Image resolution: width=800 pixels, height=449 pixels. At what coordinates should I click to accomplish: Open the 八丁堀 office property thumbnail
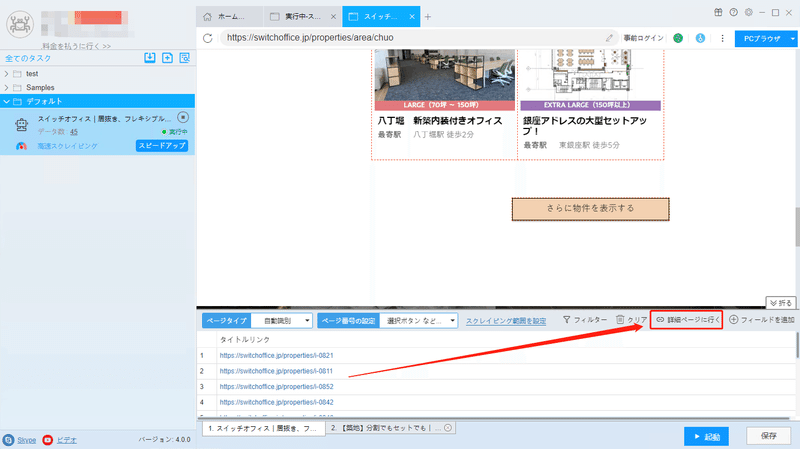coord(444,74)
